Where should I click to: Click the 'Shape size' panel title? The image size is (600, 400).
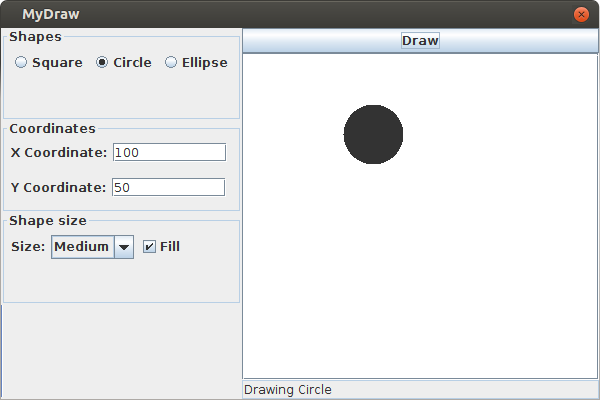click(48, 220)
